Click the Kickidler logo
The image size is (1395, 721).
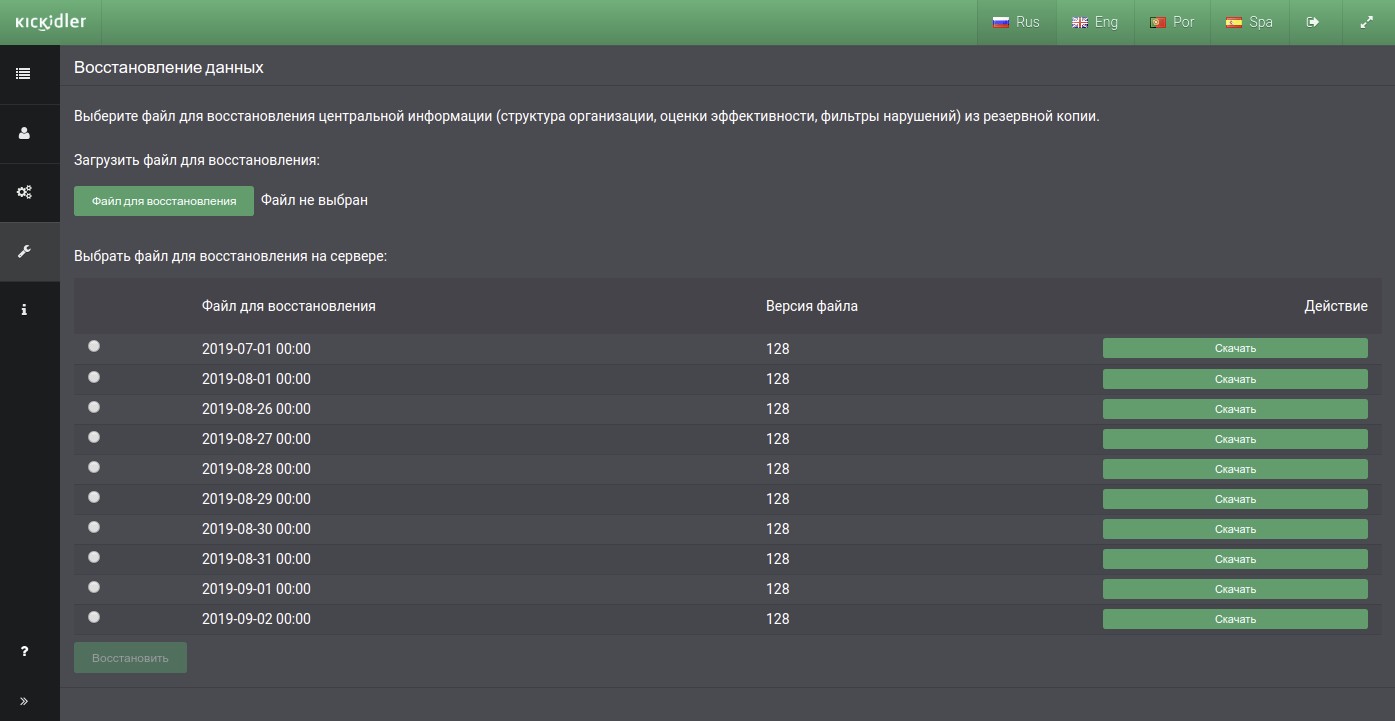[x=50, y=22]
